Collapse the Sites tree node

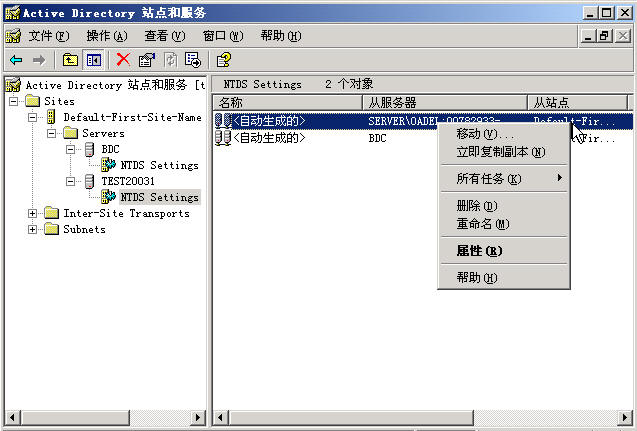point(14,101)
